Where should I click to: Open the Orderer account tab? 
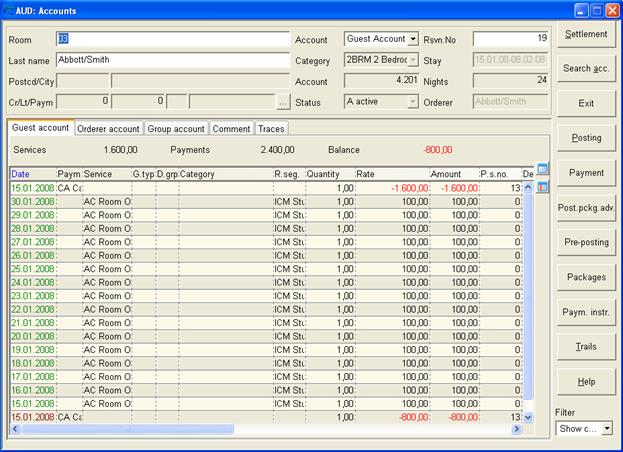tap(108, 129)
